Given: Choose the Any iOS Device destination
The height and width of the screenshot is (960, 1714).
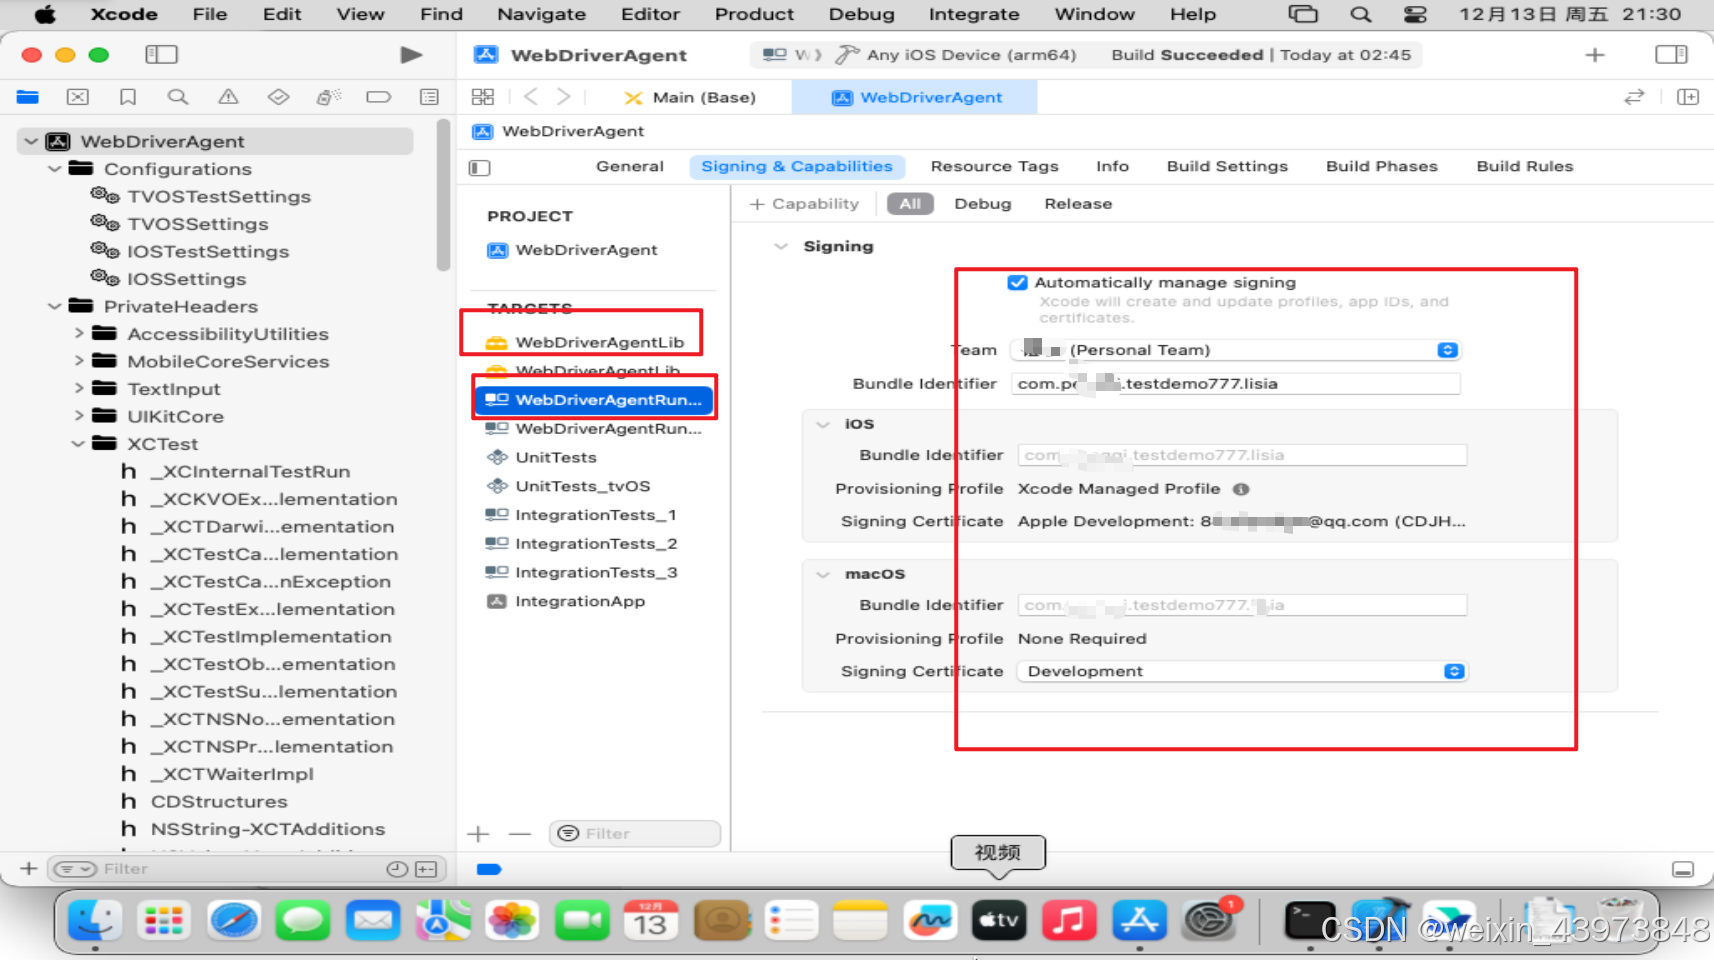Looking at the screenshot, I should coord(972,55).
